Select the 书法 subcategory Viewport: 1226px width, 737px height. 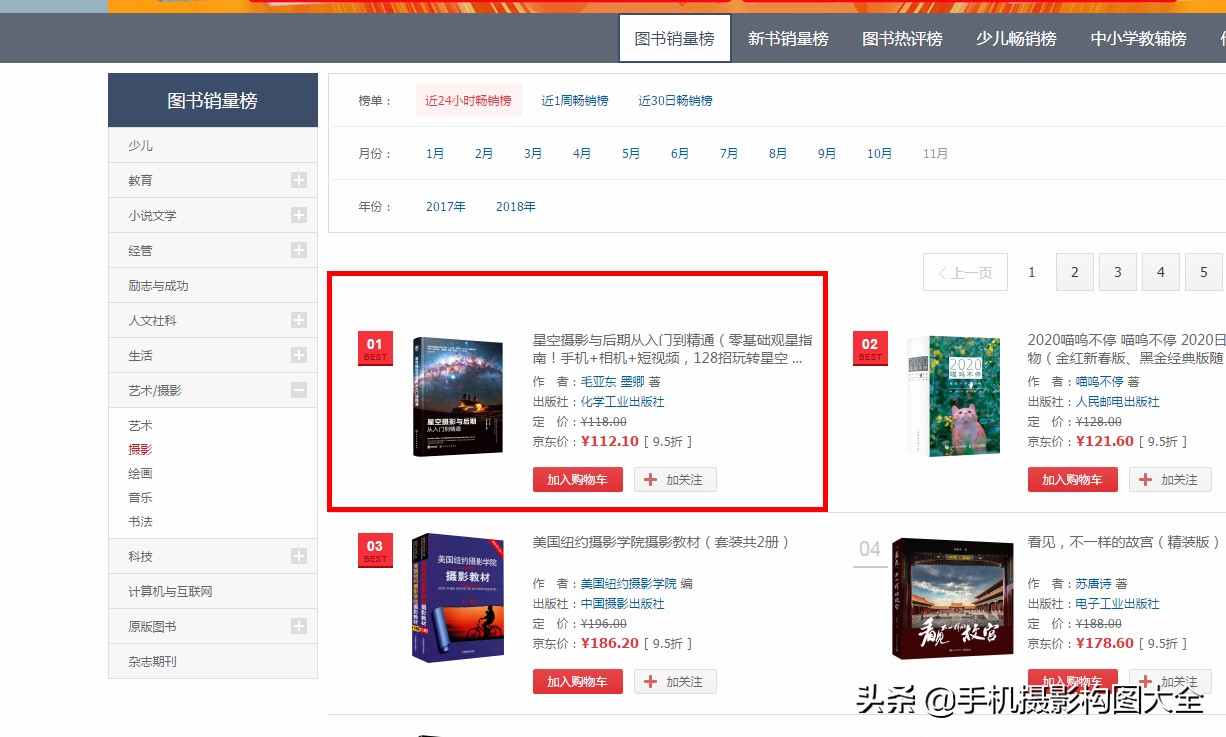click(140, 521)
